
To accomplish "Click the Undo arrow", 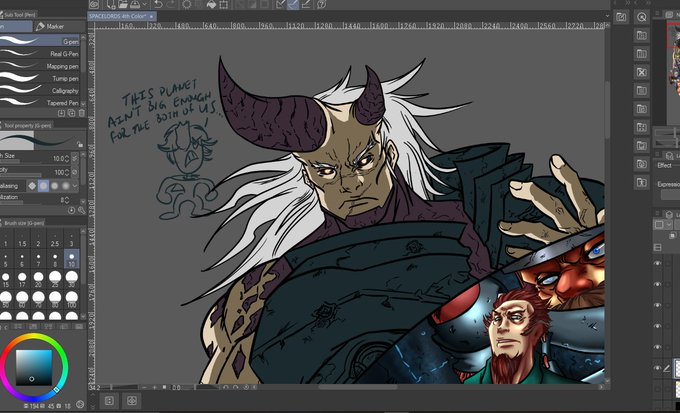I will click(x=158, y=4).
